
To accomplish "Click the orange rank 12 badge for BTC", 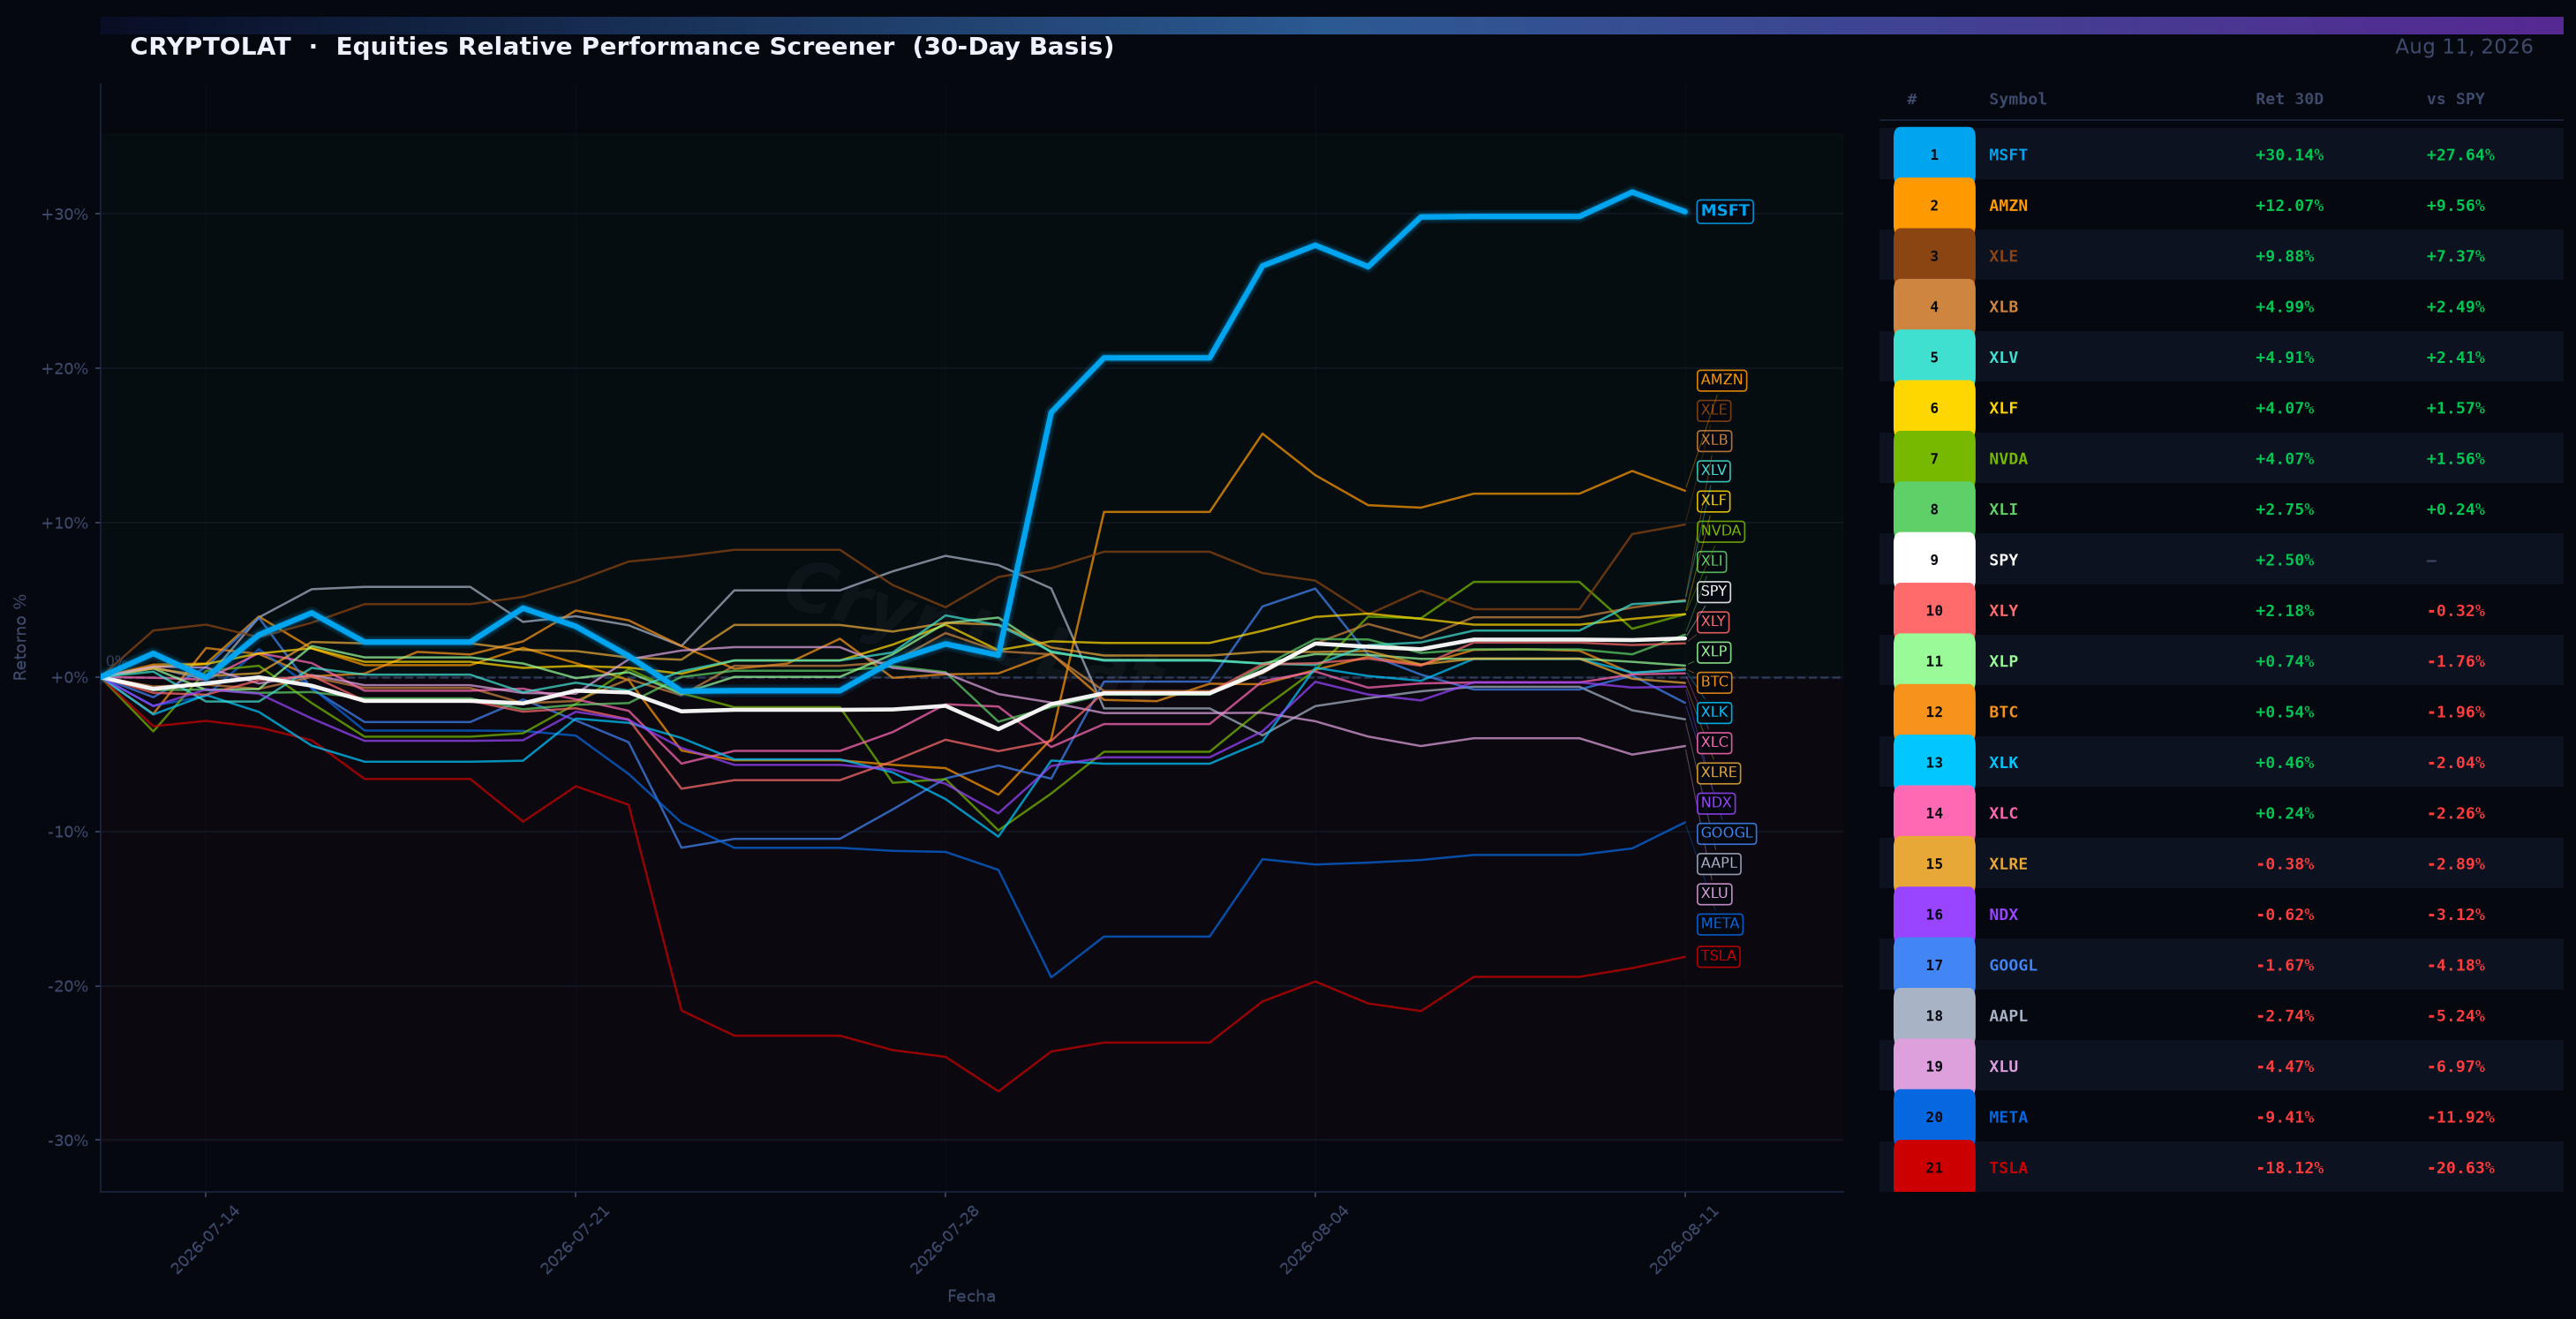I will 1933,712.
